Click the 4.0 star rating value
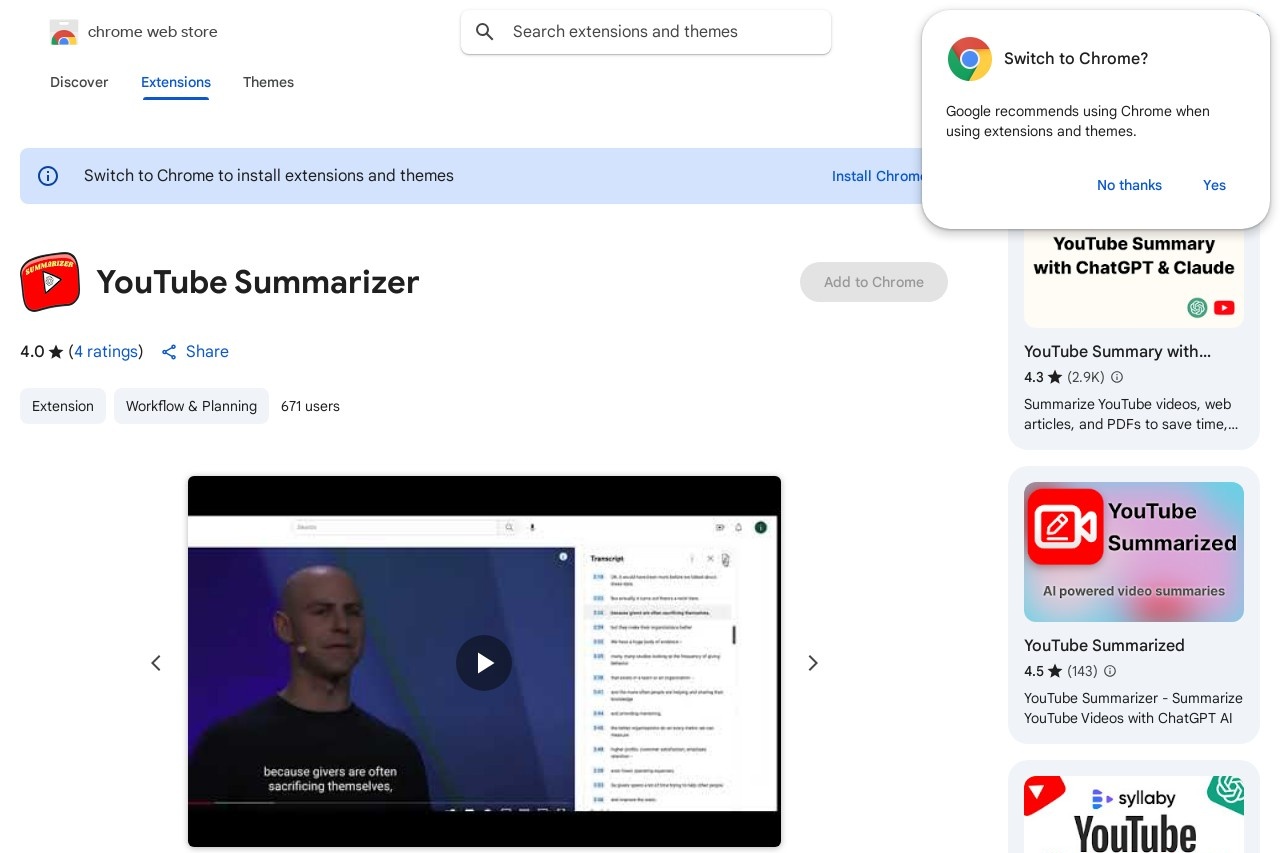The height and width of the screenshot is (853, 1280). point(32,352)
